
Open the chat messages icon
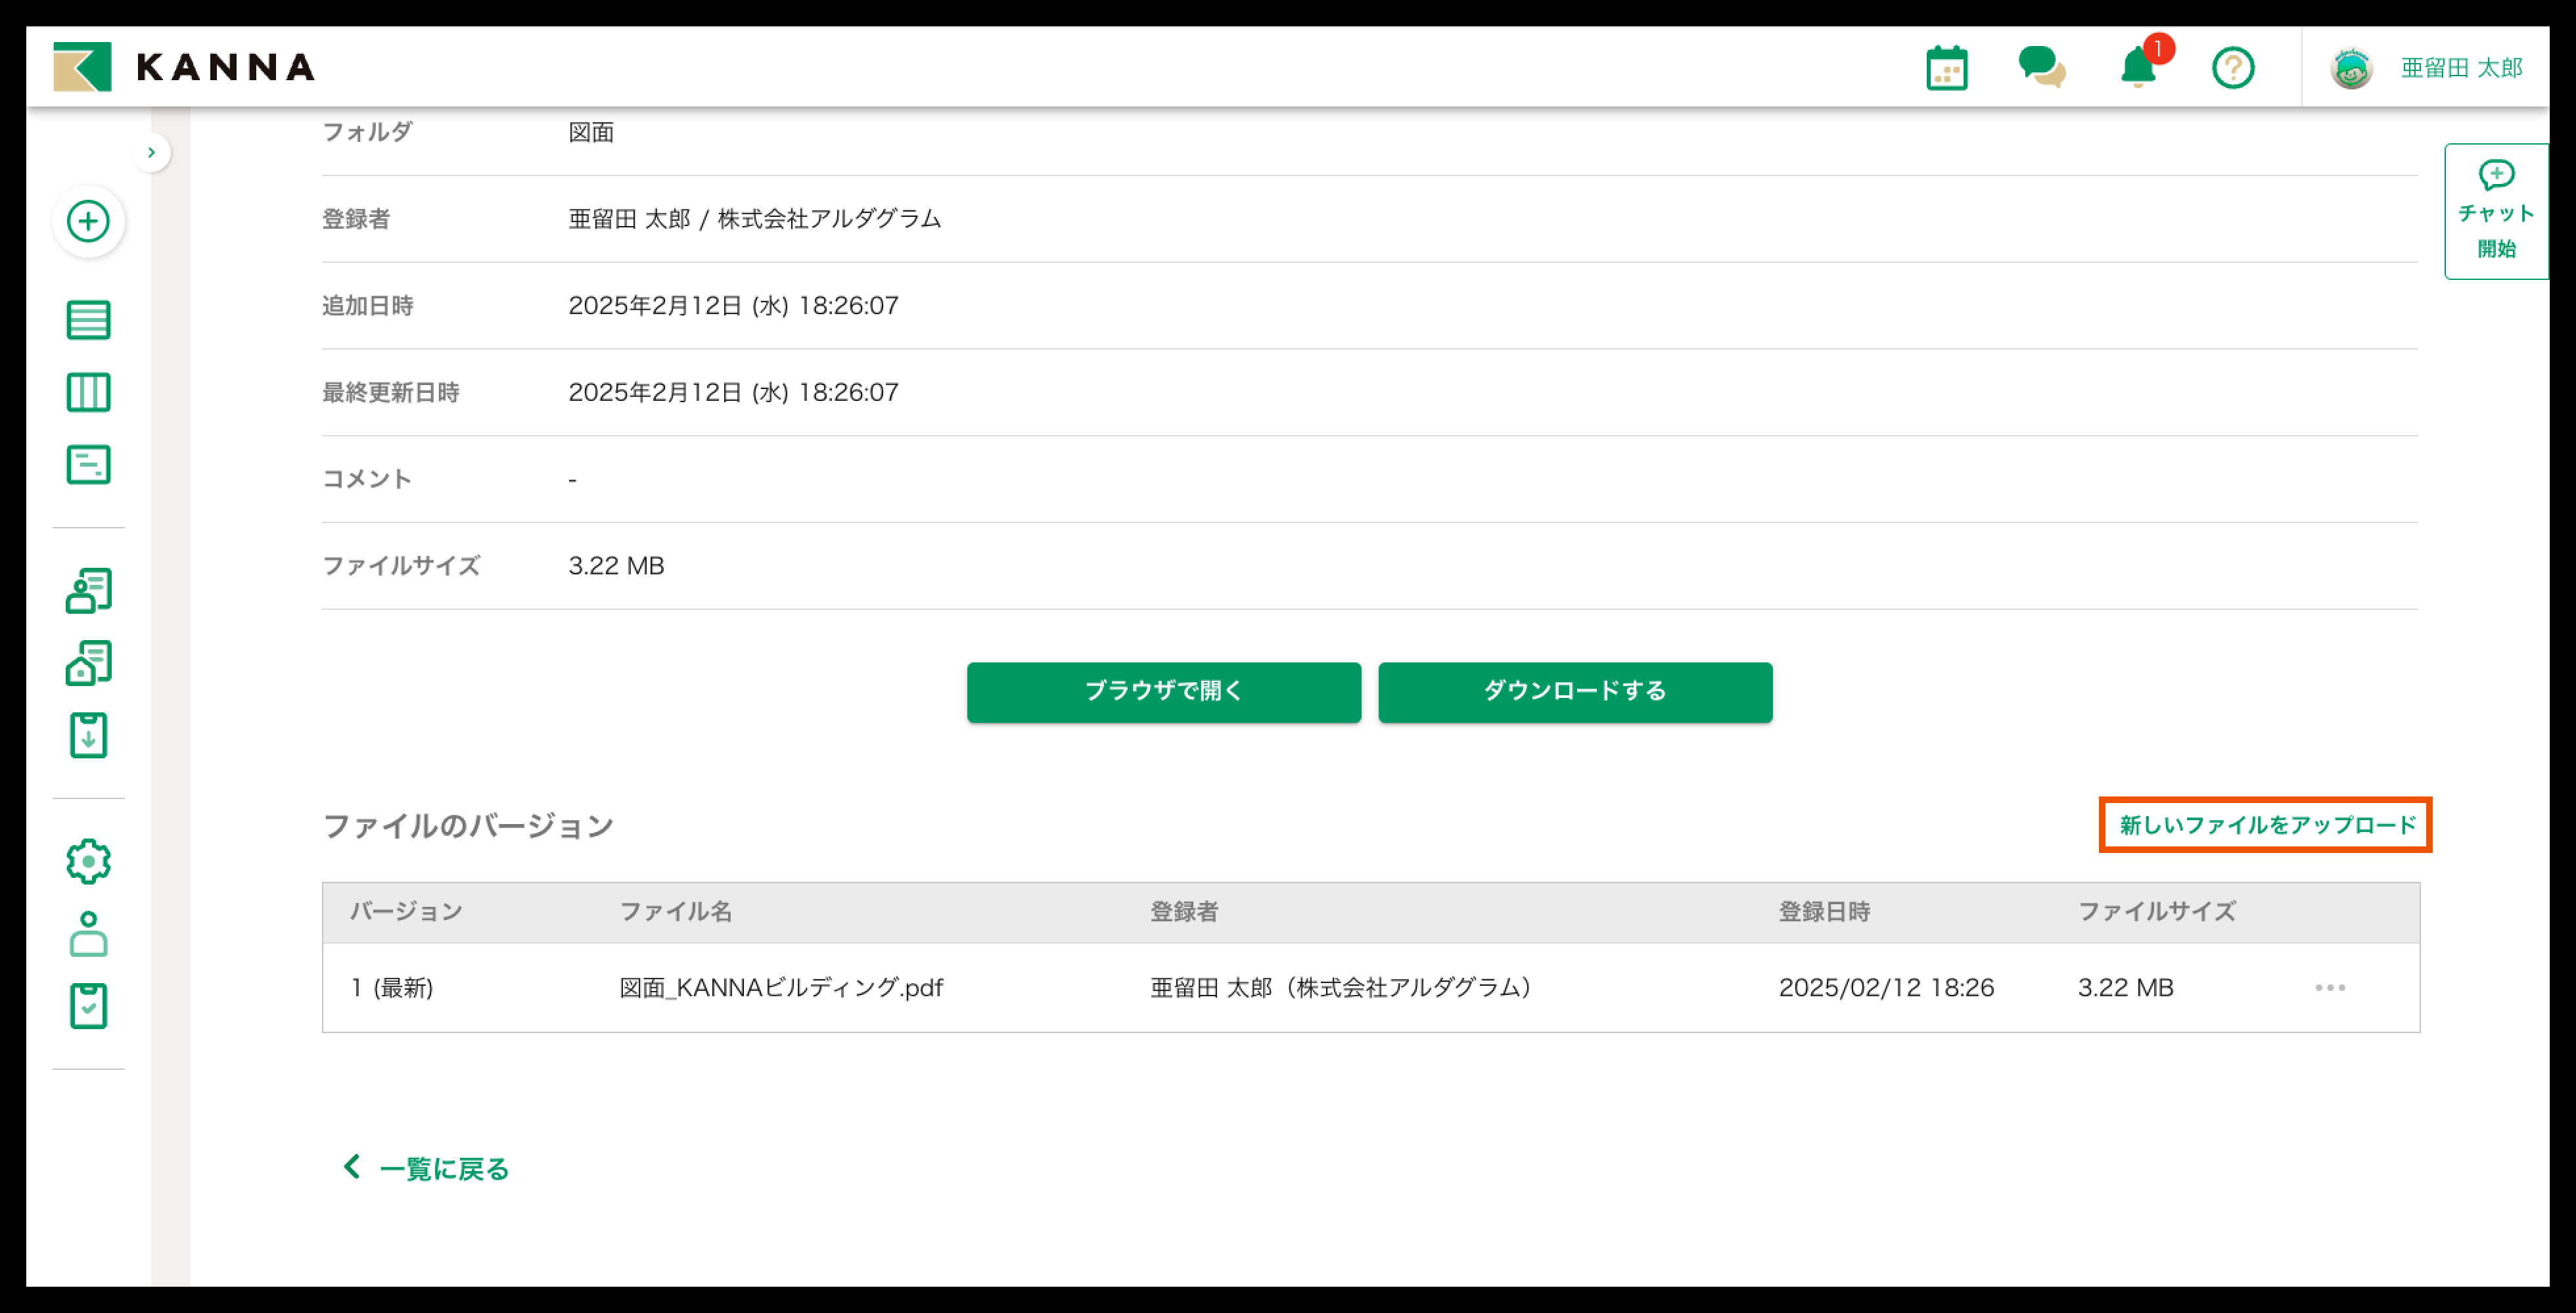click(x=2041, y=68)
